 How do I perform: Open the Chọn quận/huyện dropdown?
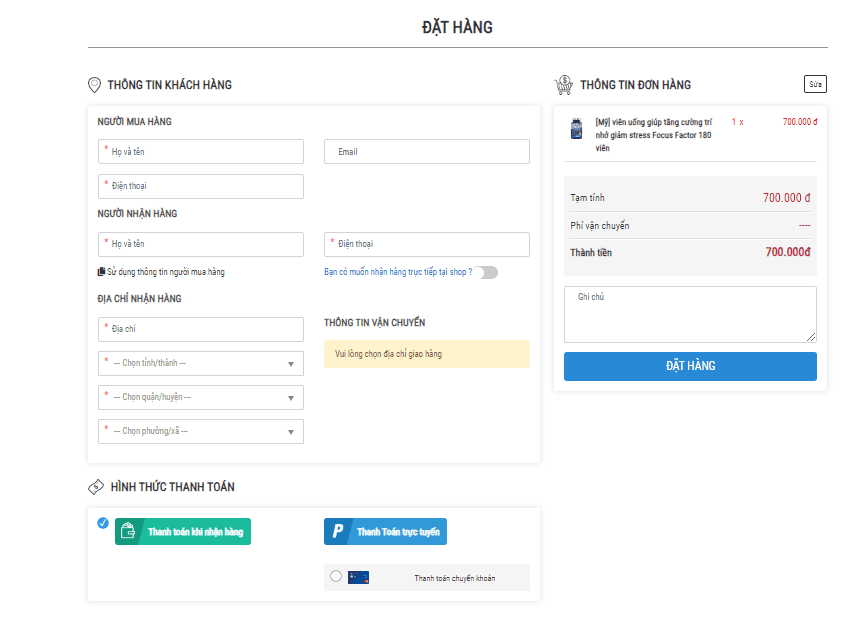pyautogui.click(x=201, y=397)
